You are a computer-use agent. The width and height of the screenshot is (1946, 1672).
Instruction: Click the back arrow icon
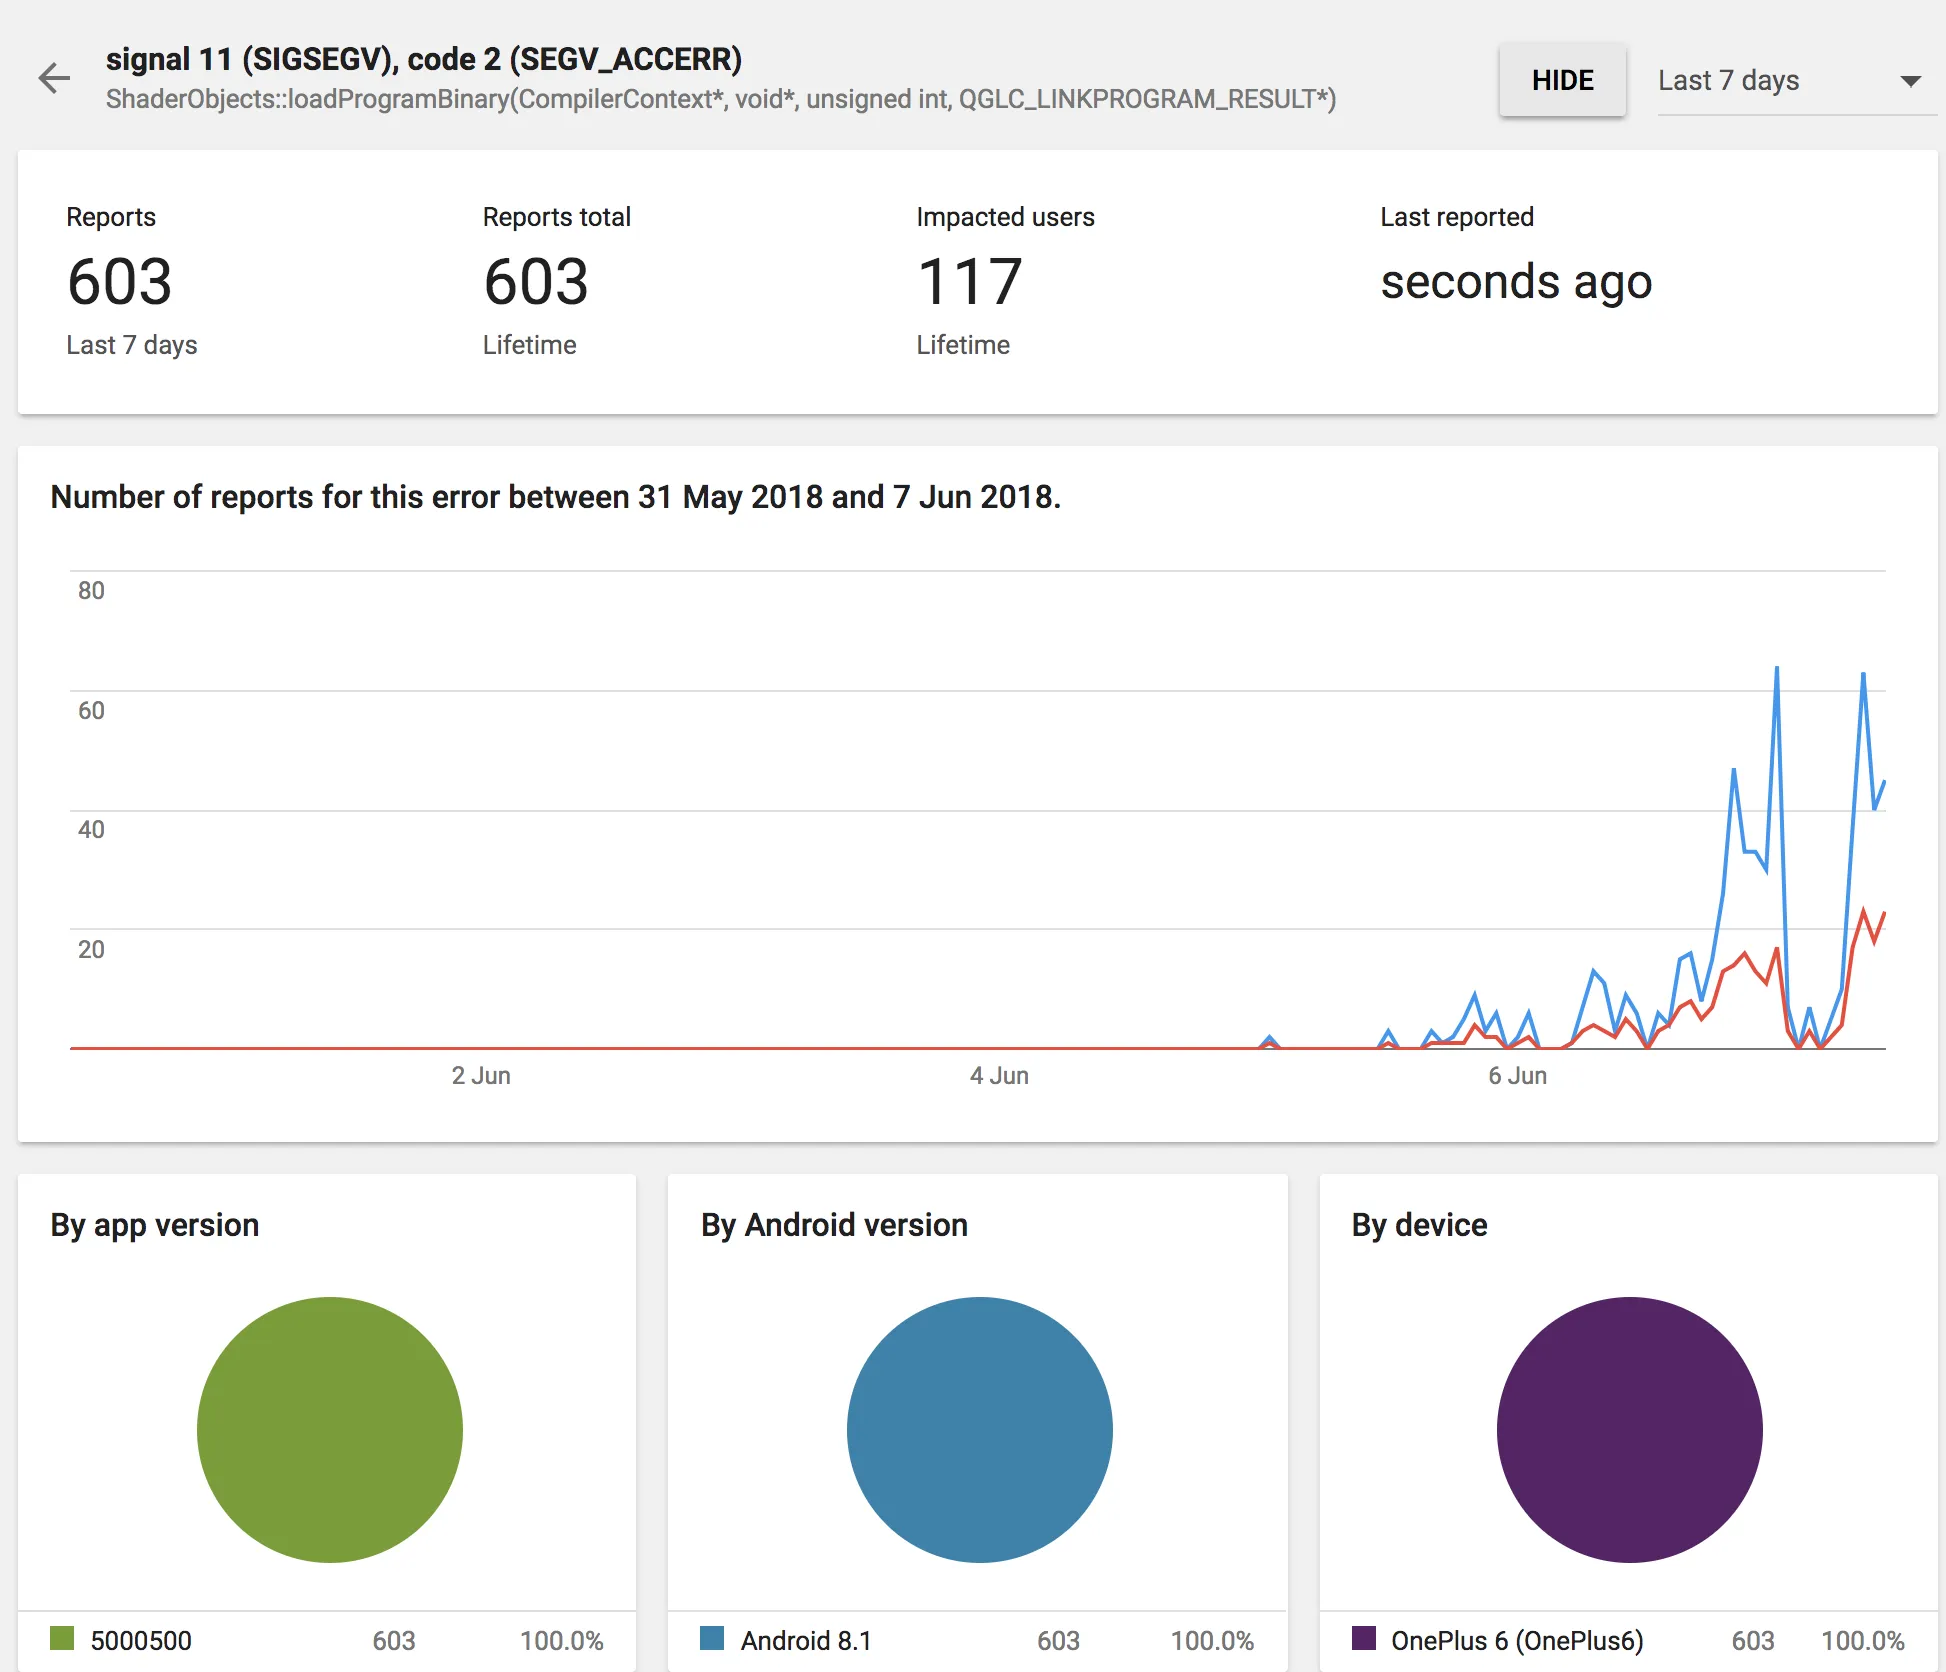pyautogui.click(x=54, y=78)
